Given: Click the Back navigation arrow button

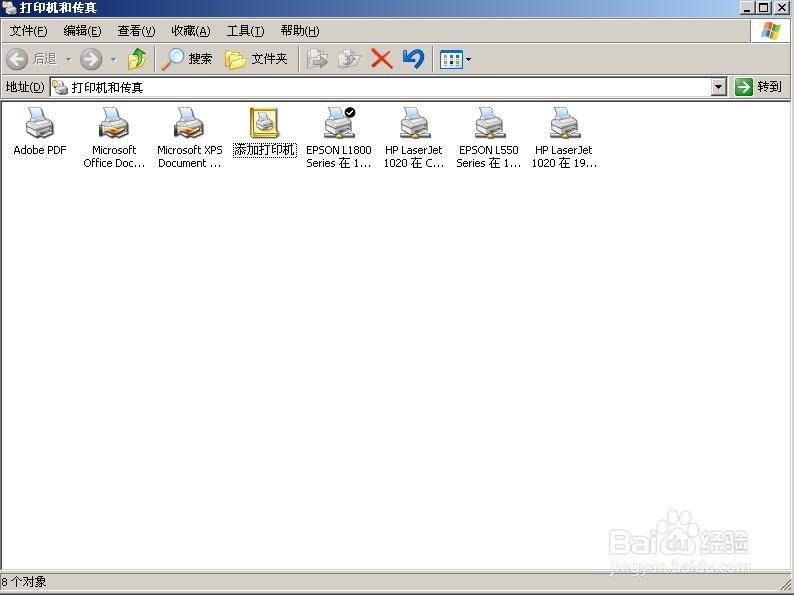Looking at the screenshot, I should [x=17, y=59].
